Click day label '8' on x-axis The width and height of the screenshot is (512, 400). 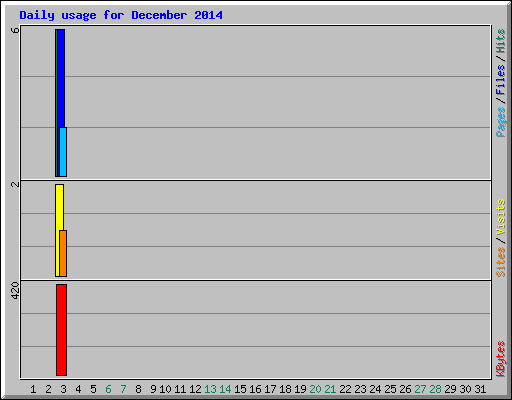coord(138,389)
